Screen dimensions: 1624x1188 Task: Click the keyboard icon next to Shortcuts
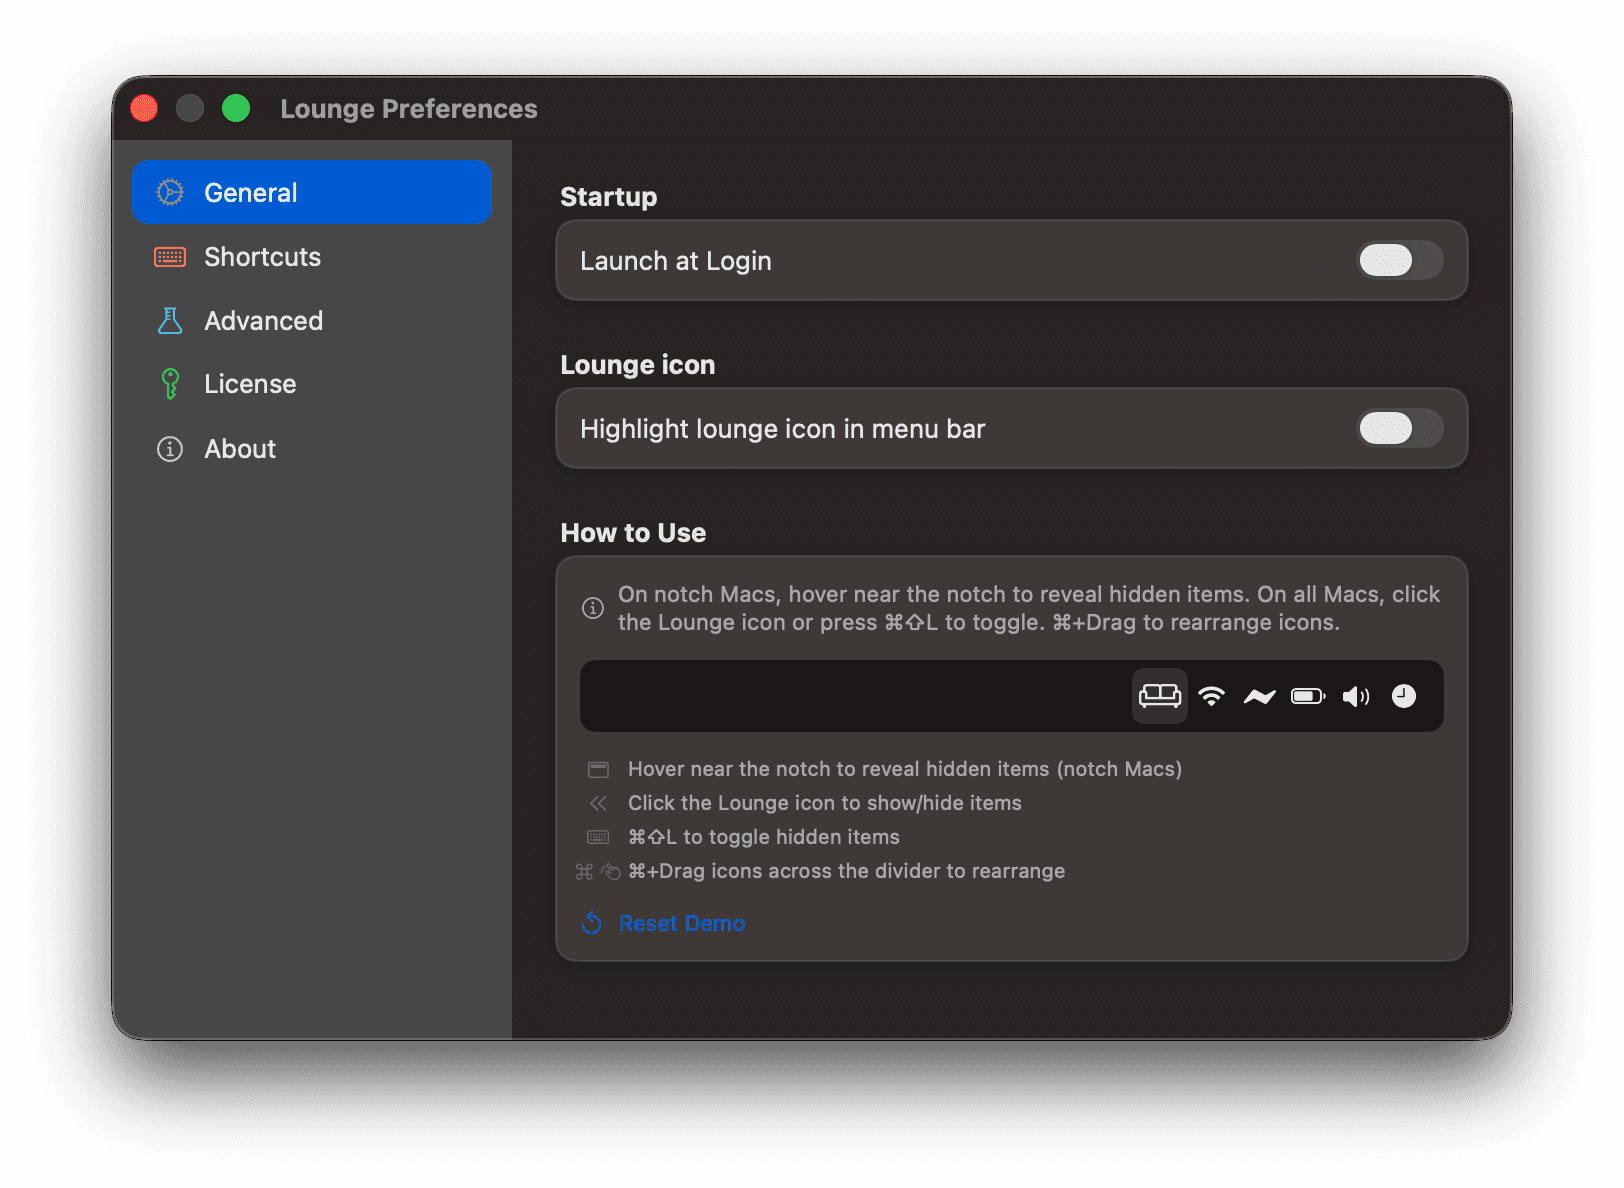[170, 257]
